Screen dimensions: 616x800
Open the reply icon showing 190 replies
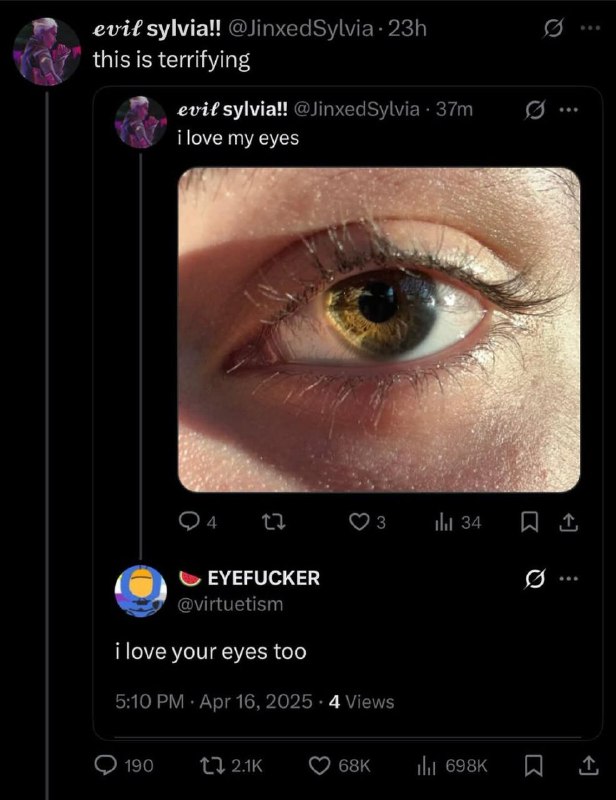pyautogui.click(x=105, y=765)
